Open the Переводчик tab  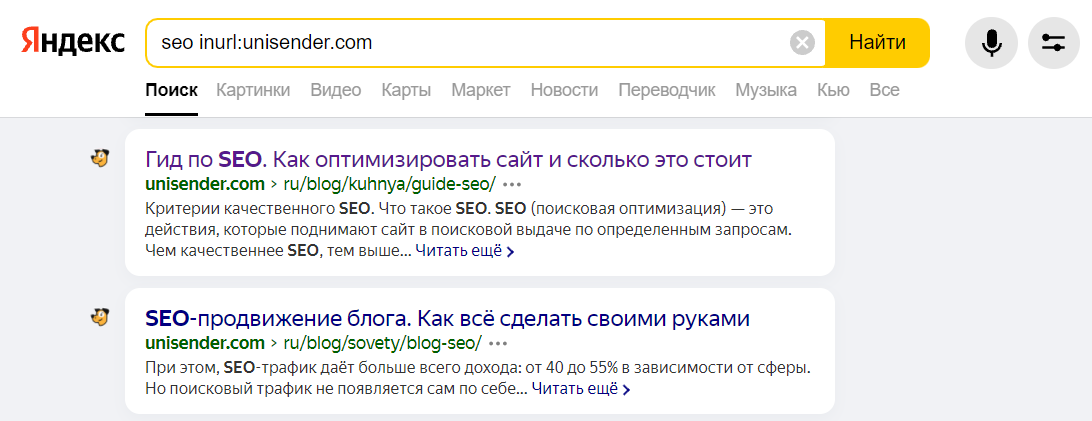click(x=666, y=90)
